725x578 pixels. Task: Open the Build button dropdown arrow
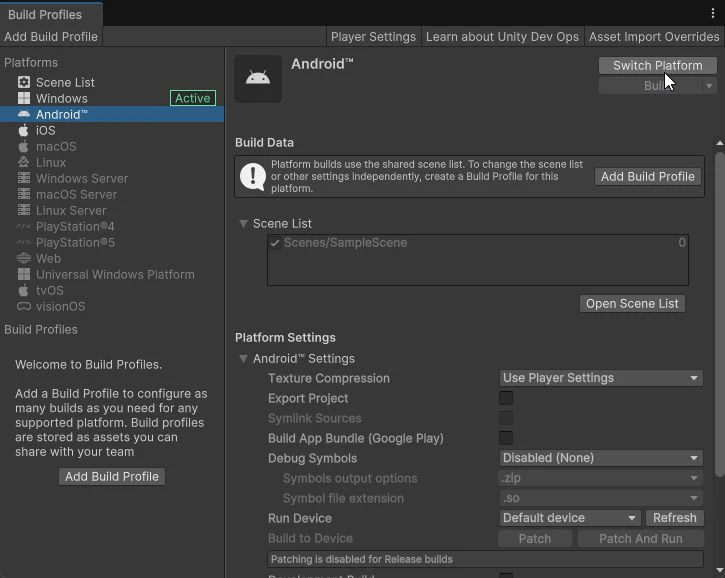(x=709, y=86)
